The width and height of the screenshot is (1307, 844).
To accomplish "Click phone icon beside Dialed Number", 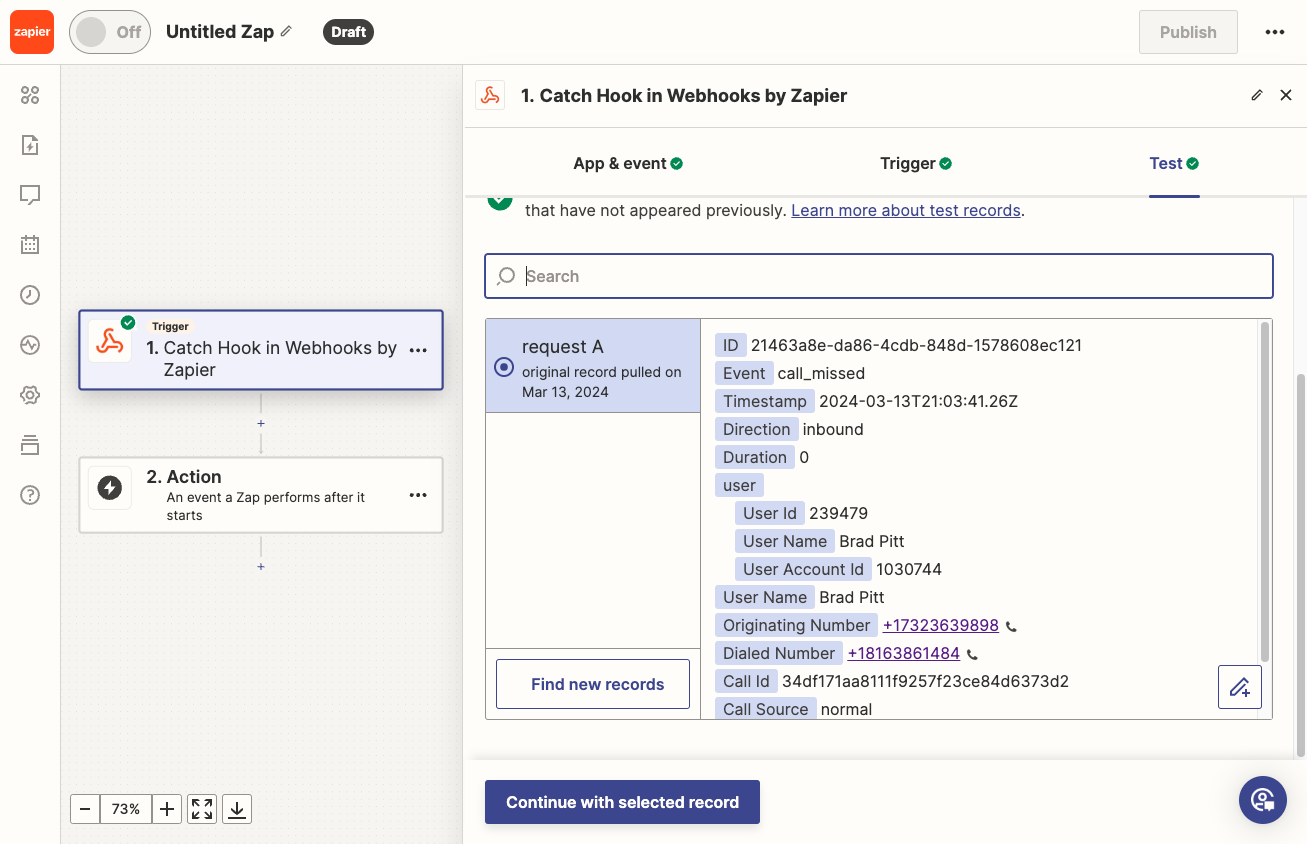I will pos(972,655).
